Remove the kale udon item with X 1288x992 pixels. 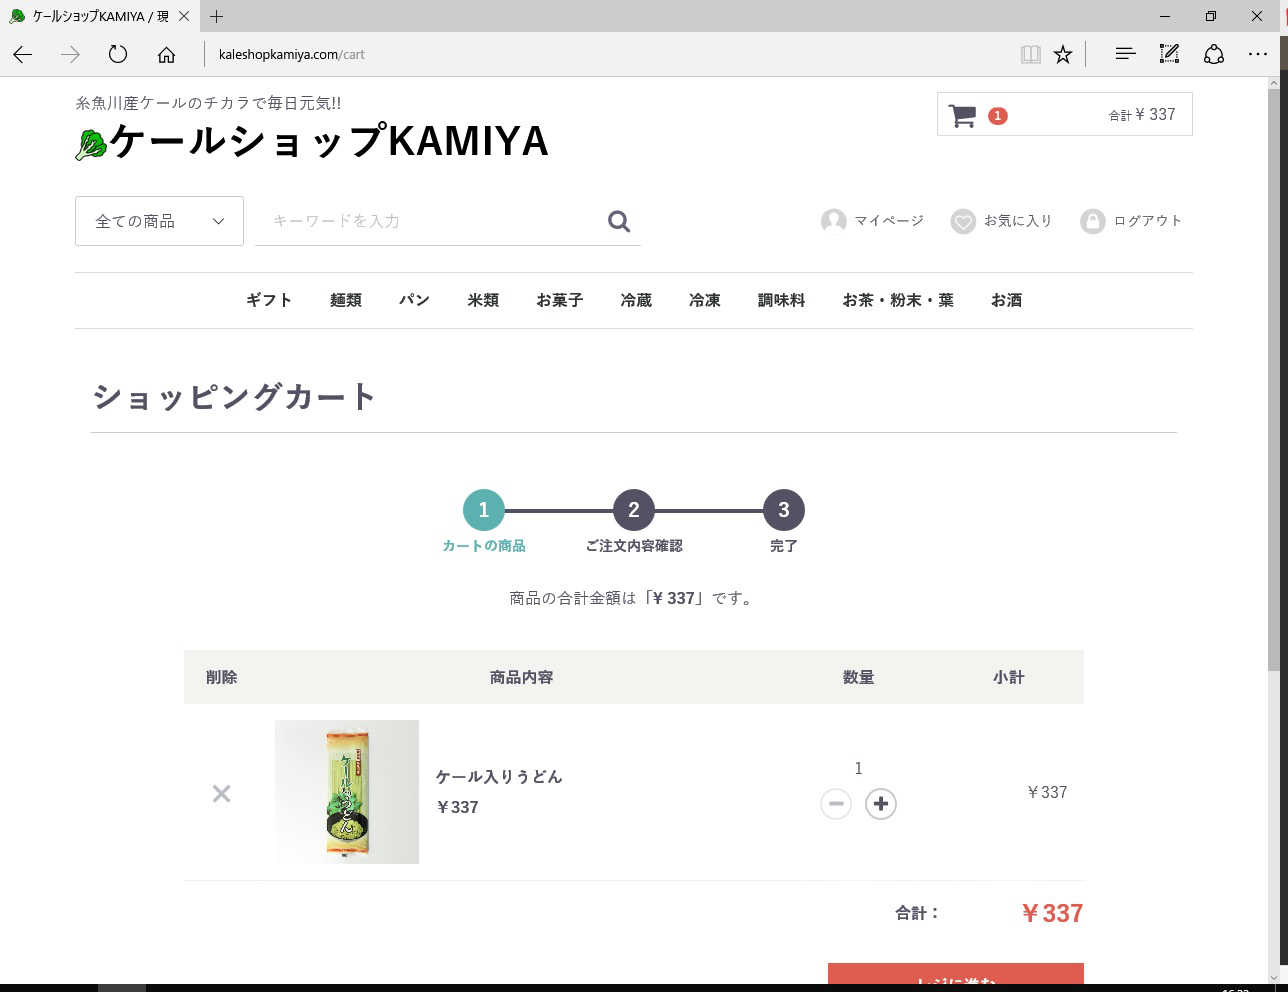222,793
